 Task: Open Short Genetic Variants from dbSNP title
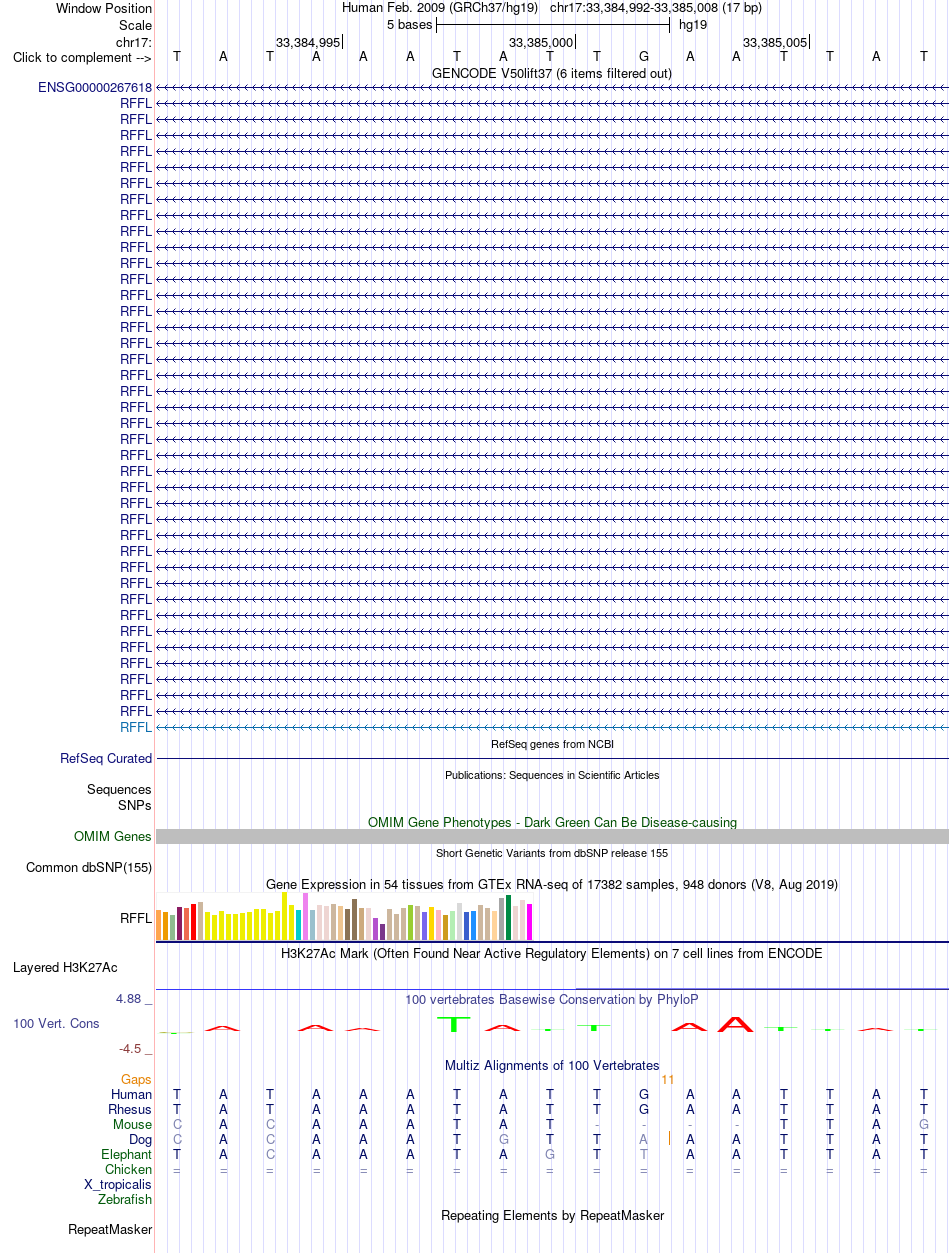point(552,853)
